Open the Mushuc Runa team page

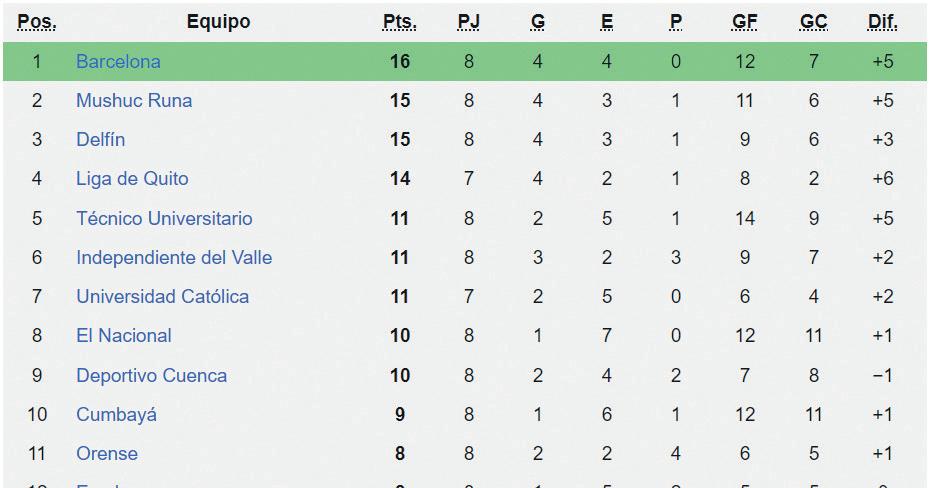[134, 101]
